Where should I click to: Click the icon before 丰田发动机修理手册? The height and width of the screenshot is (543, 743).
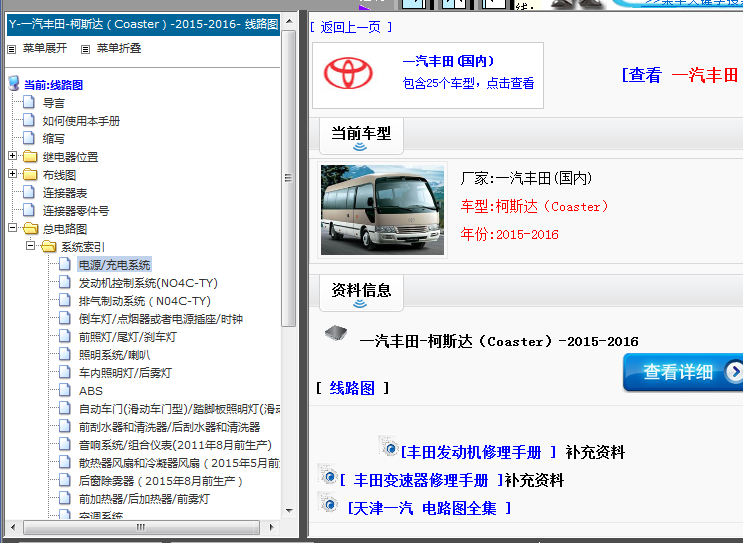tap(389, 446)
